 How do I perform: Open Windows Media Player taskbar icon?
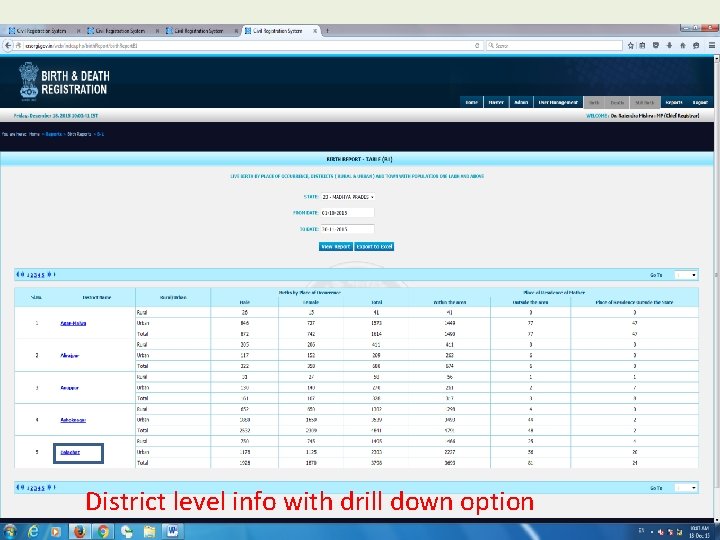pyautogui.click(x=56, y=531)
